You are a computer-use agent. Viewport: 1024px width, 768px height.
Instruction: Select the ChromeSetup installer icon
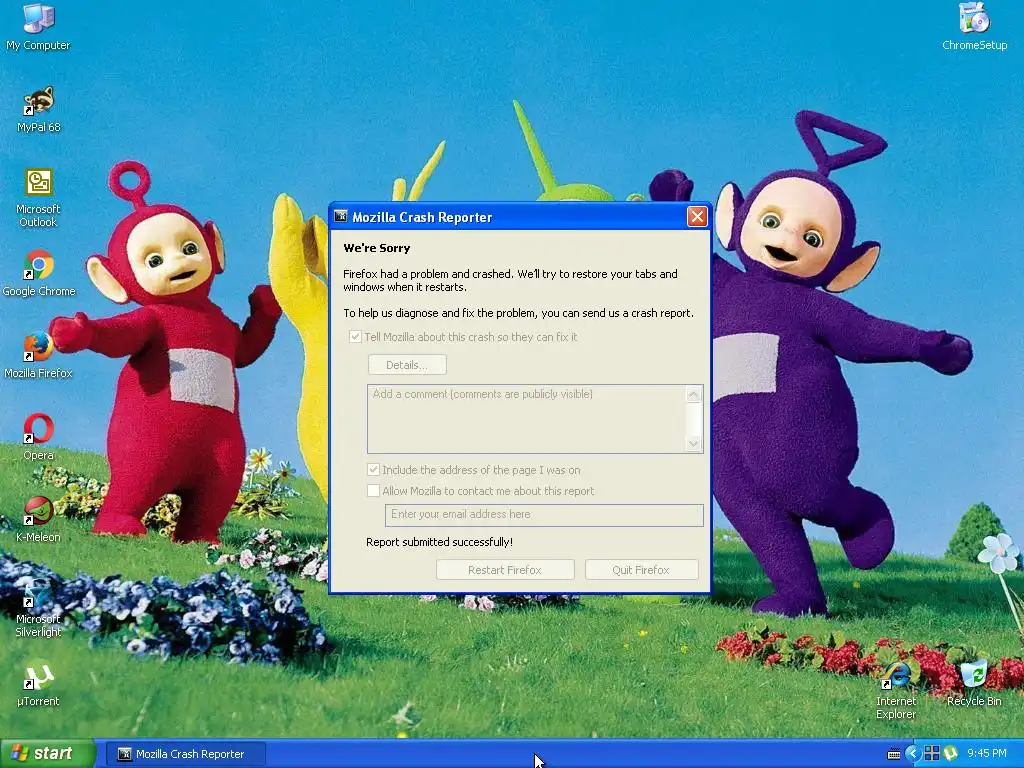[x=974, y=26]
